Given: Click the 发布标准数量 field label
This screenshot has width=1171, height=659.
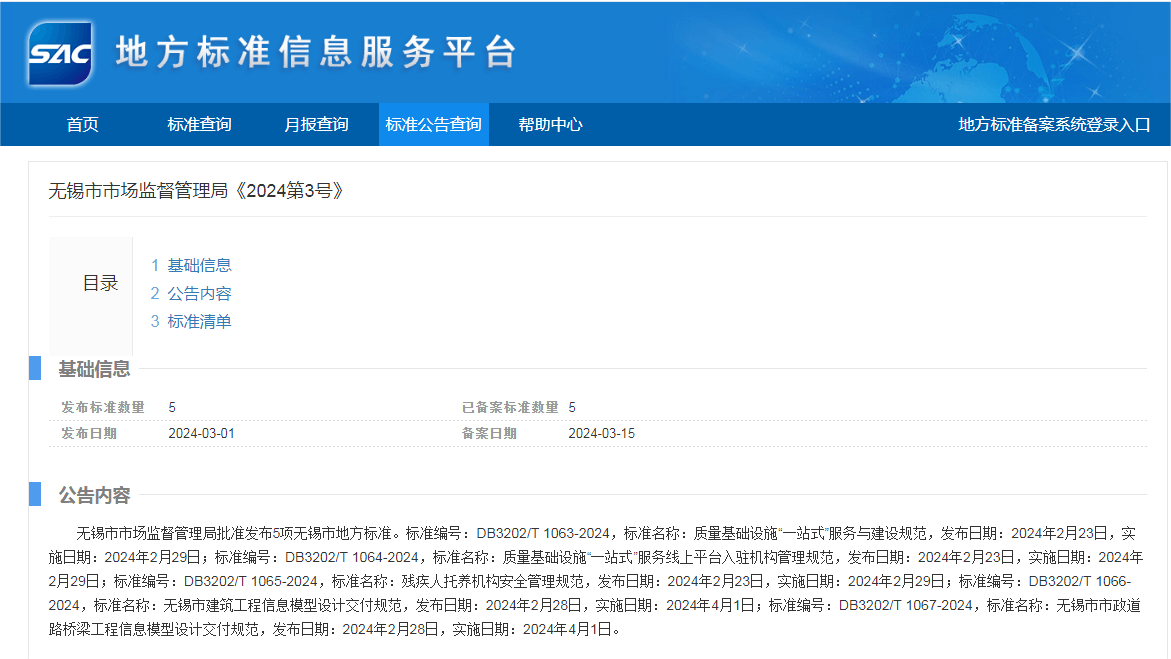Looking at the screenshot, I should point(103,407).
